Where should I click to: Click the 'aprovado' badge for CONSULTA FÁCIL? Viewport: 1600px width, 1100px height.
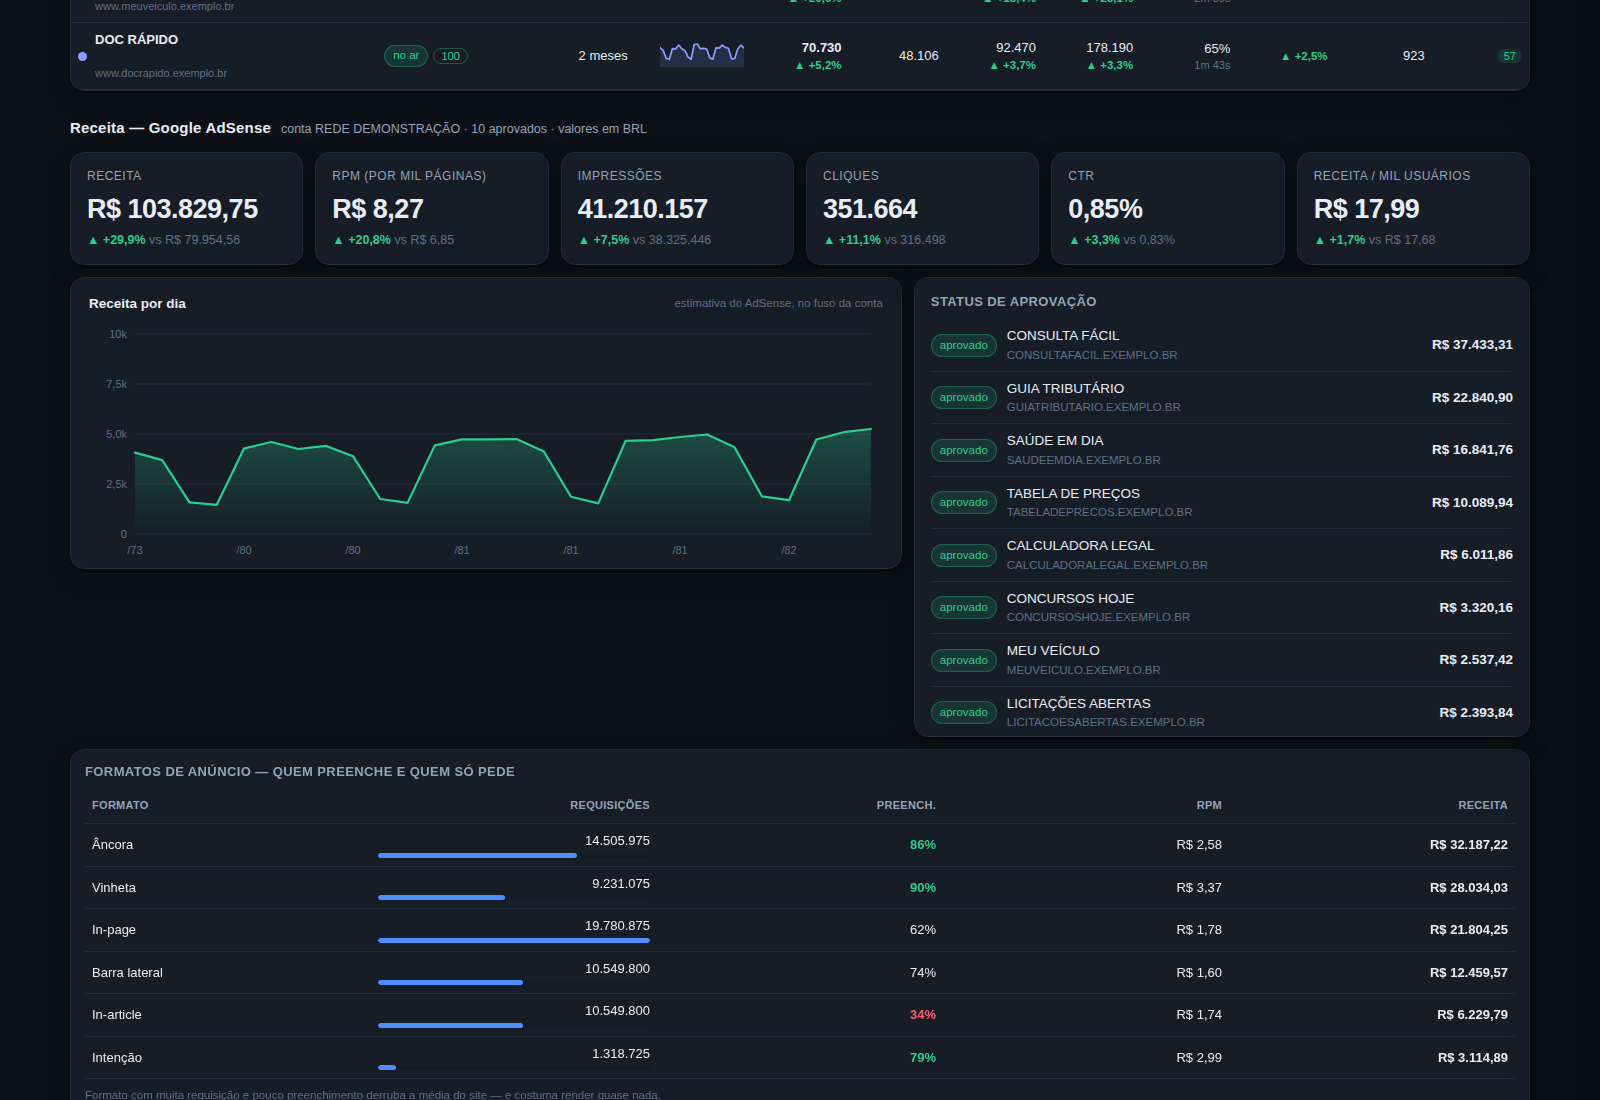tap(963, 345)
